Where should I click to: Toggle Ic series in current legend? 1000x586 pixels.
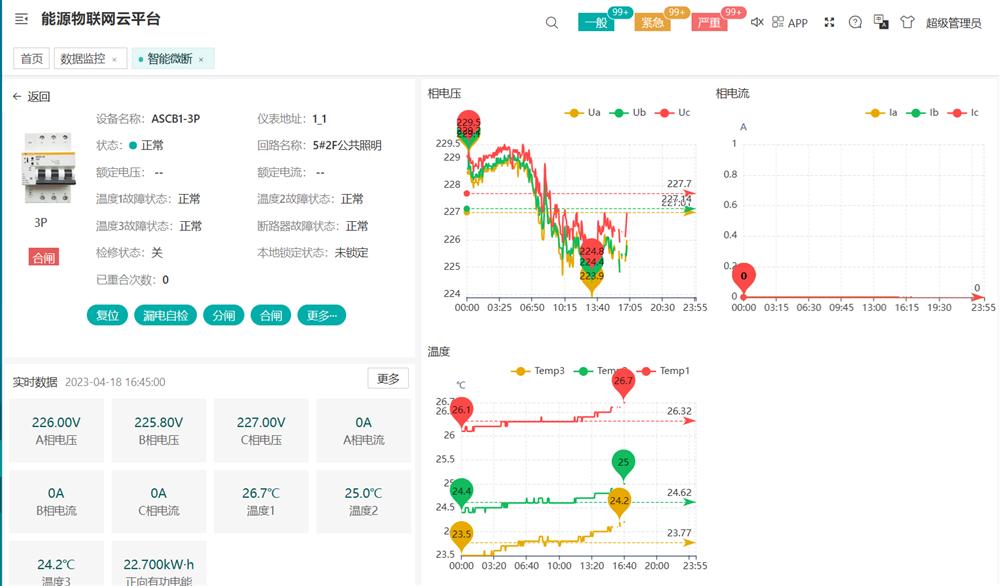[x=963, y=112]
